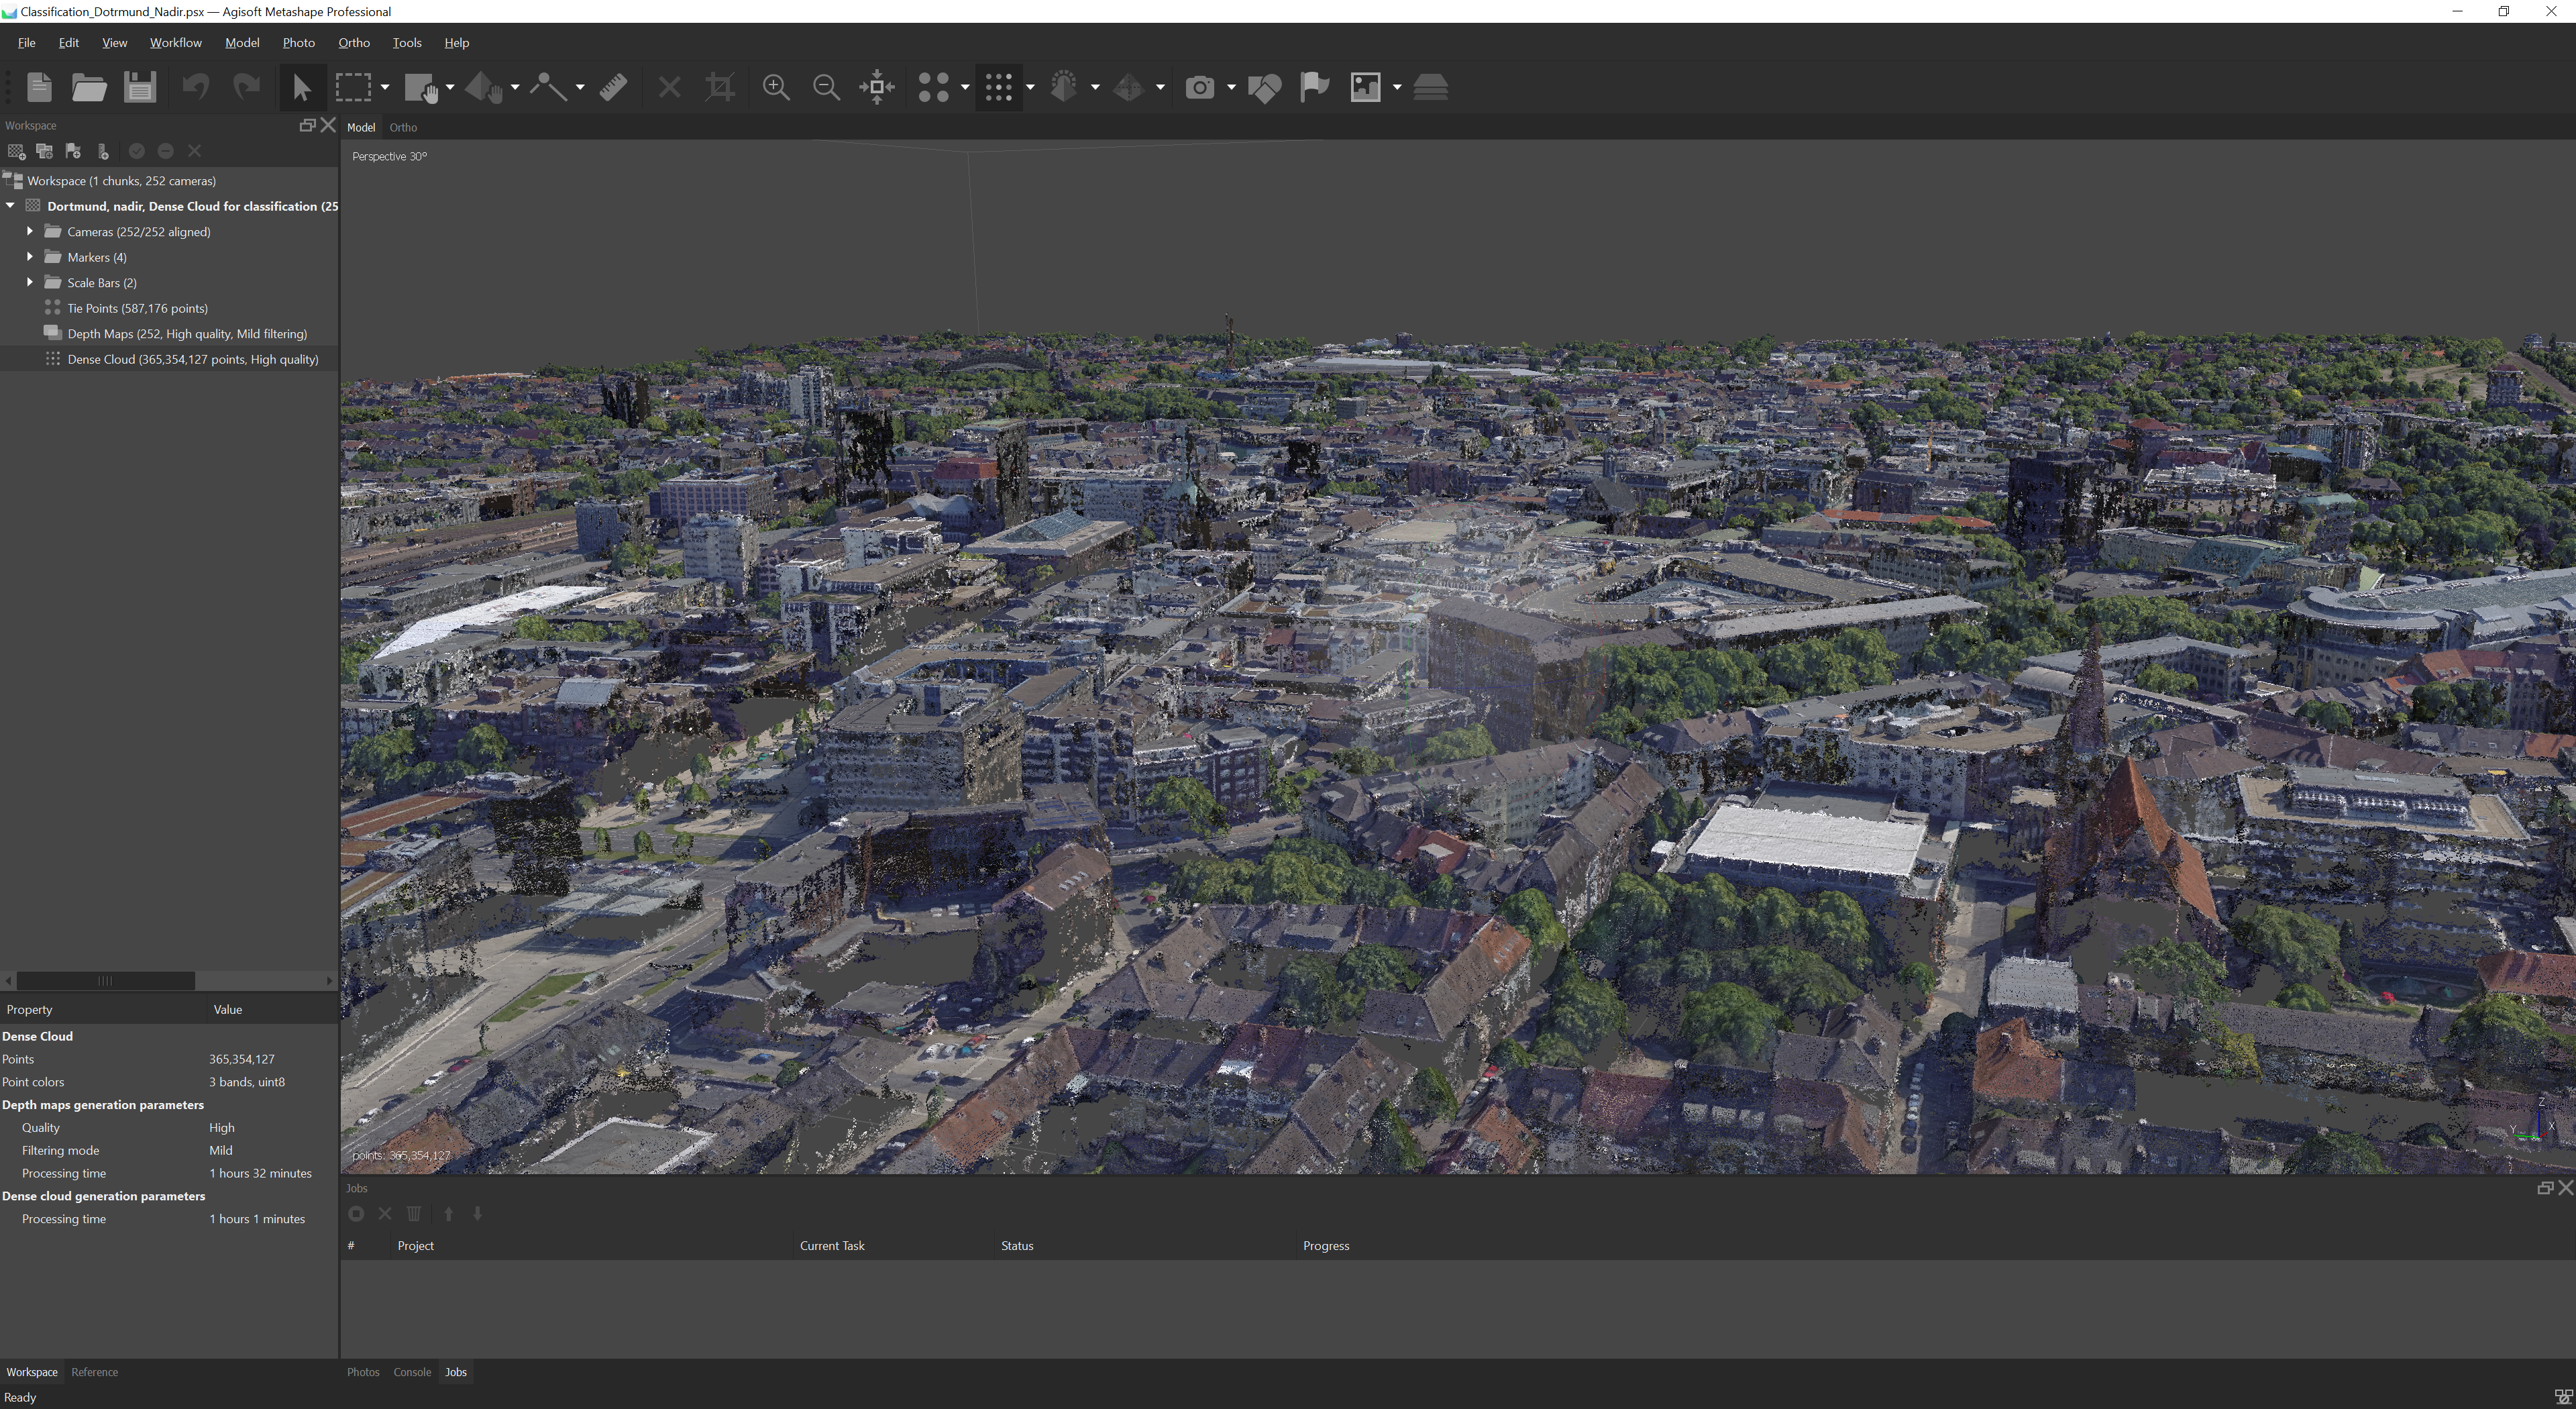2576x1409 pixels.
Task: Click the Save project floppy icon
Action: coord(140,88)
